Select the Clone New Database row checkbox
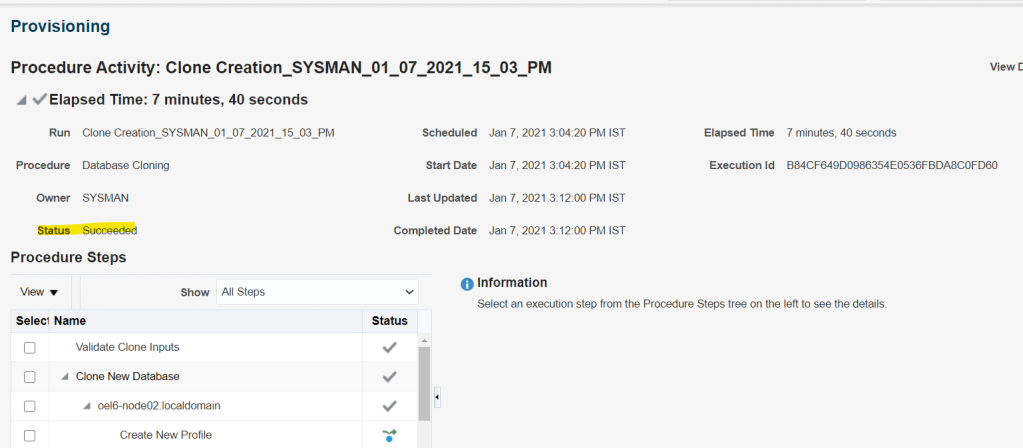Image resolution: width=1023 pixels, height=448 pixels. click(x=30, y=377)
